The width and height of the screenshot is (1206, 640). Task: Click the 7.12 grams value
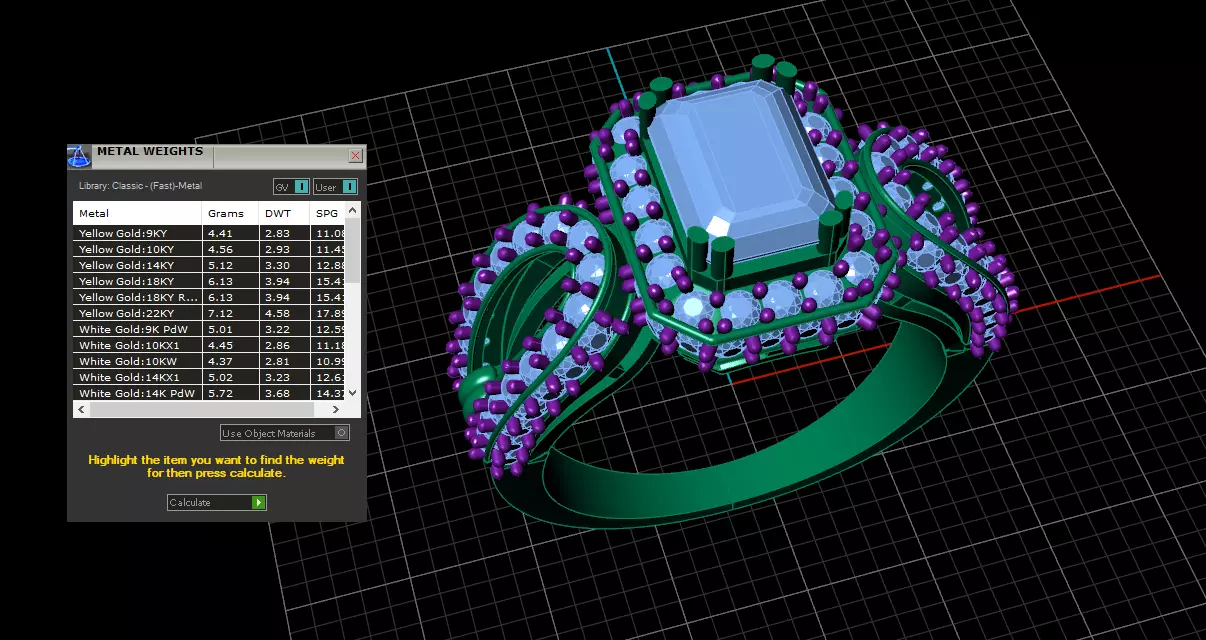click(x=220, y=313)
